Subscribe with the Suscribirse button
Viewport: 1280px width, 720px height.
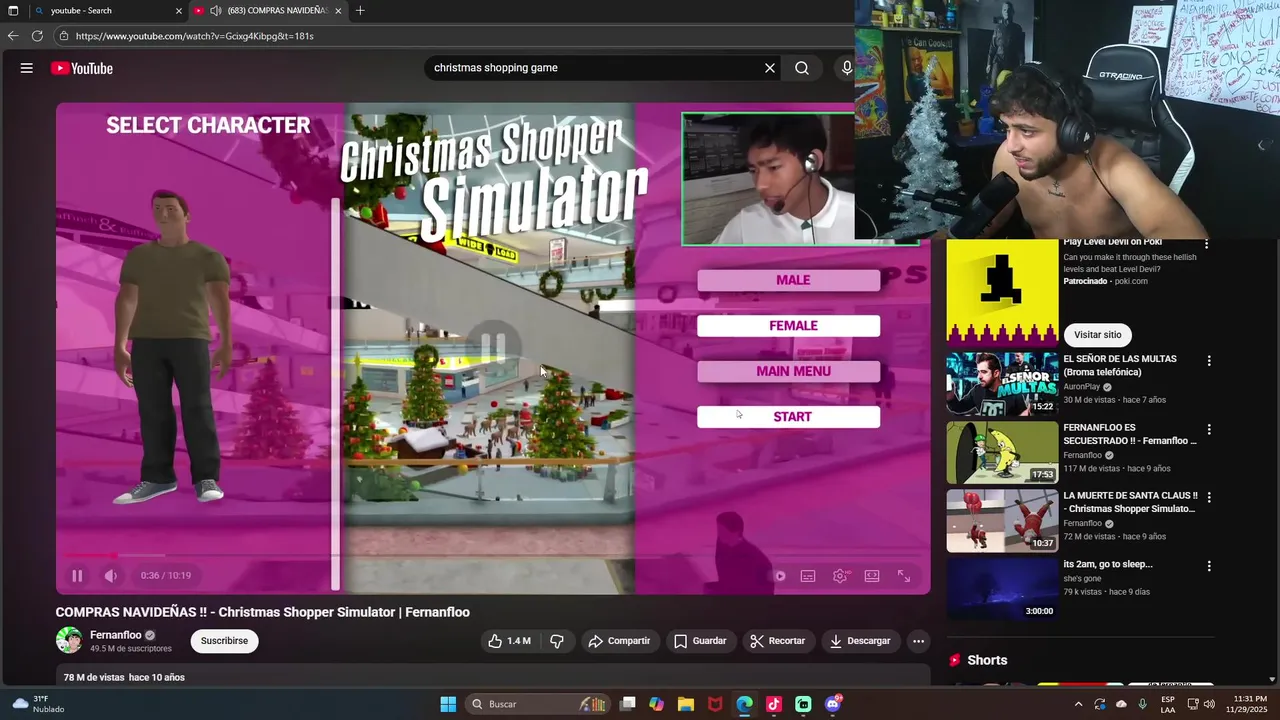224,641
